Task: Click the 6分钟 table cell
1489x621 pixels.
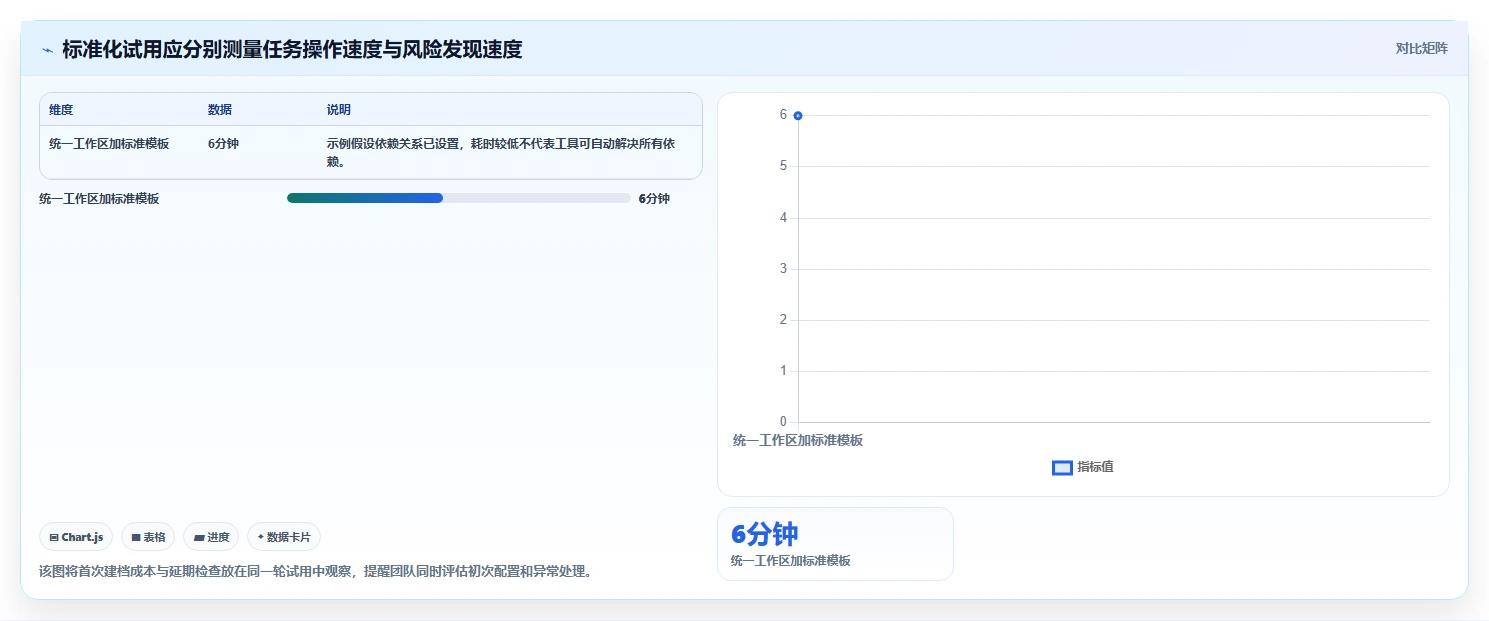Action: [x=223, y=144]
